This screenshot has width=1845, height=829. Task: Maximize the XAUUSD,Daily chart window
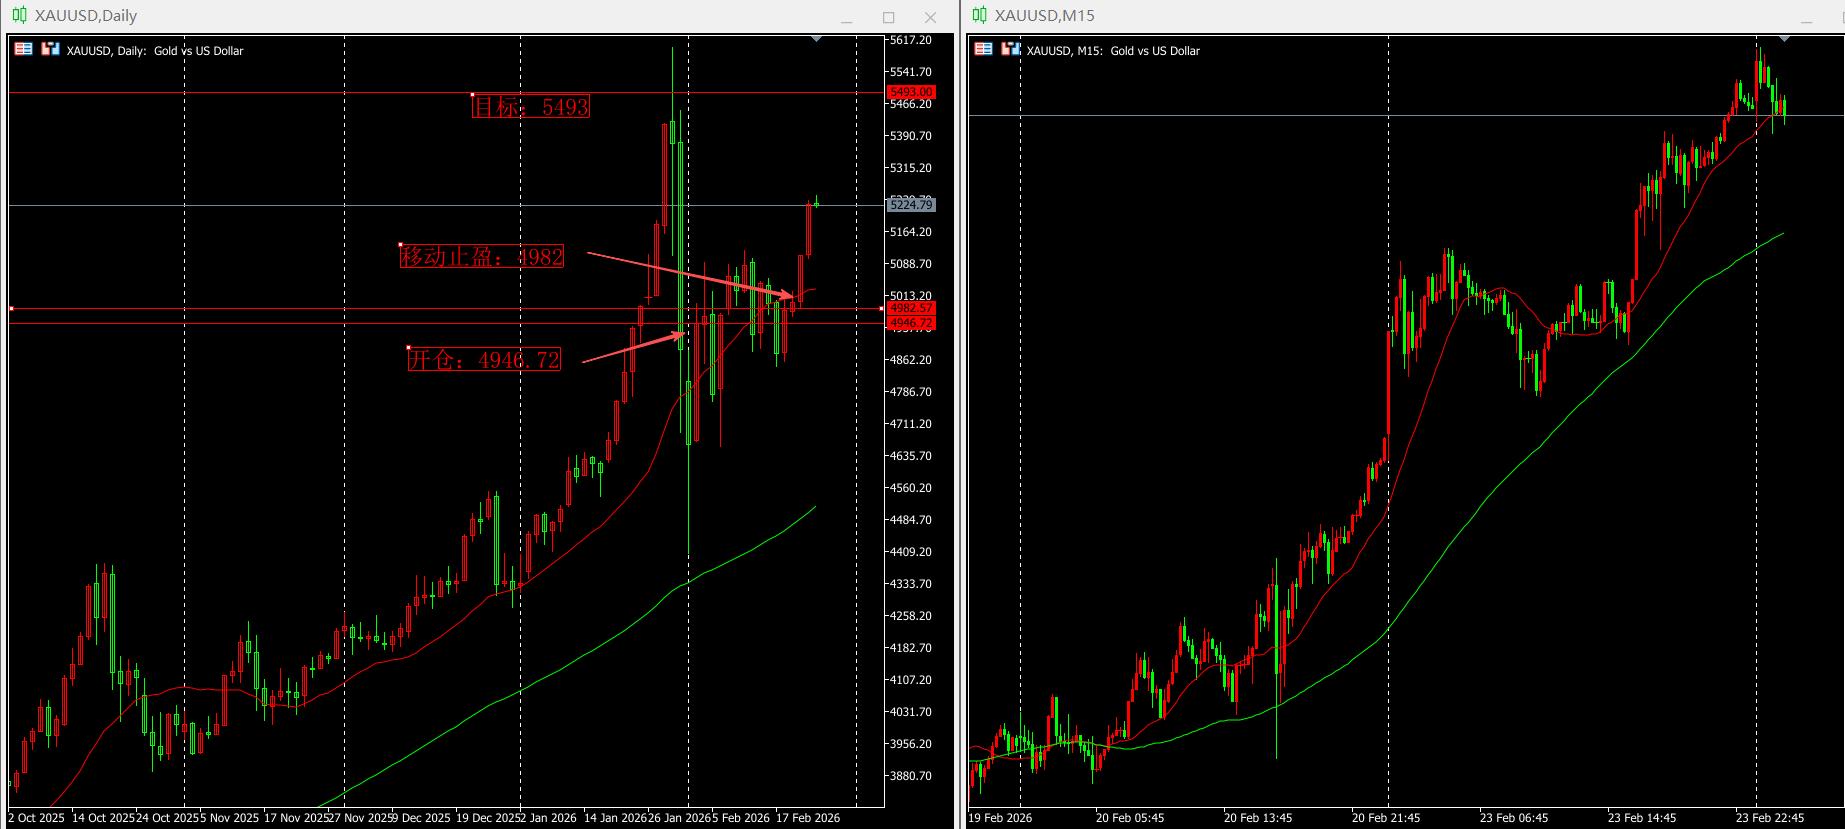click(888, 17)
